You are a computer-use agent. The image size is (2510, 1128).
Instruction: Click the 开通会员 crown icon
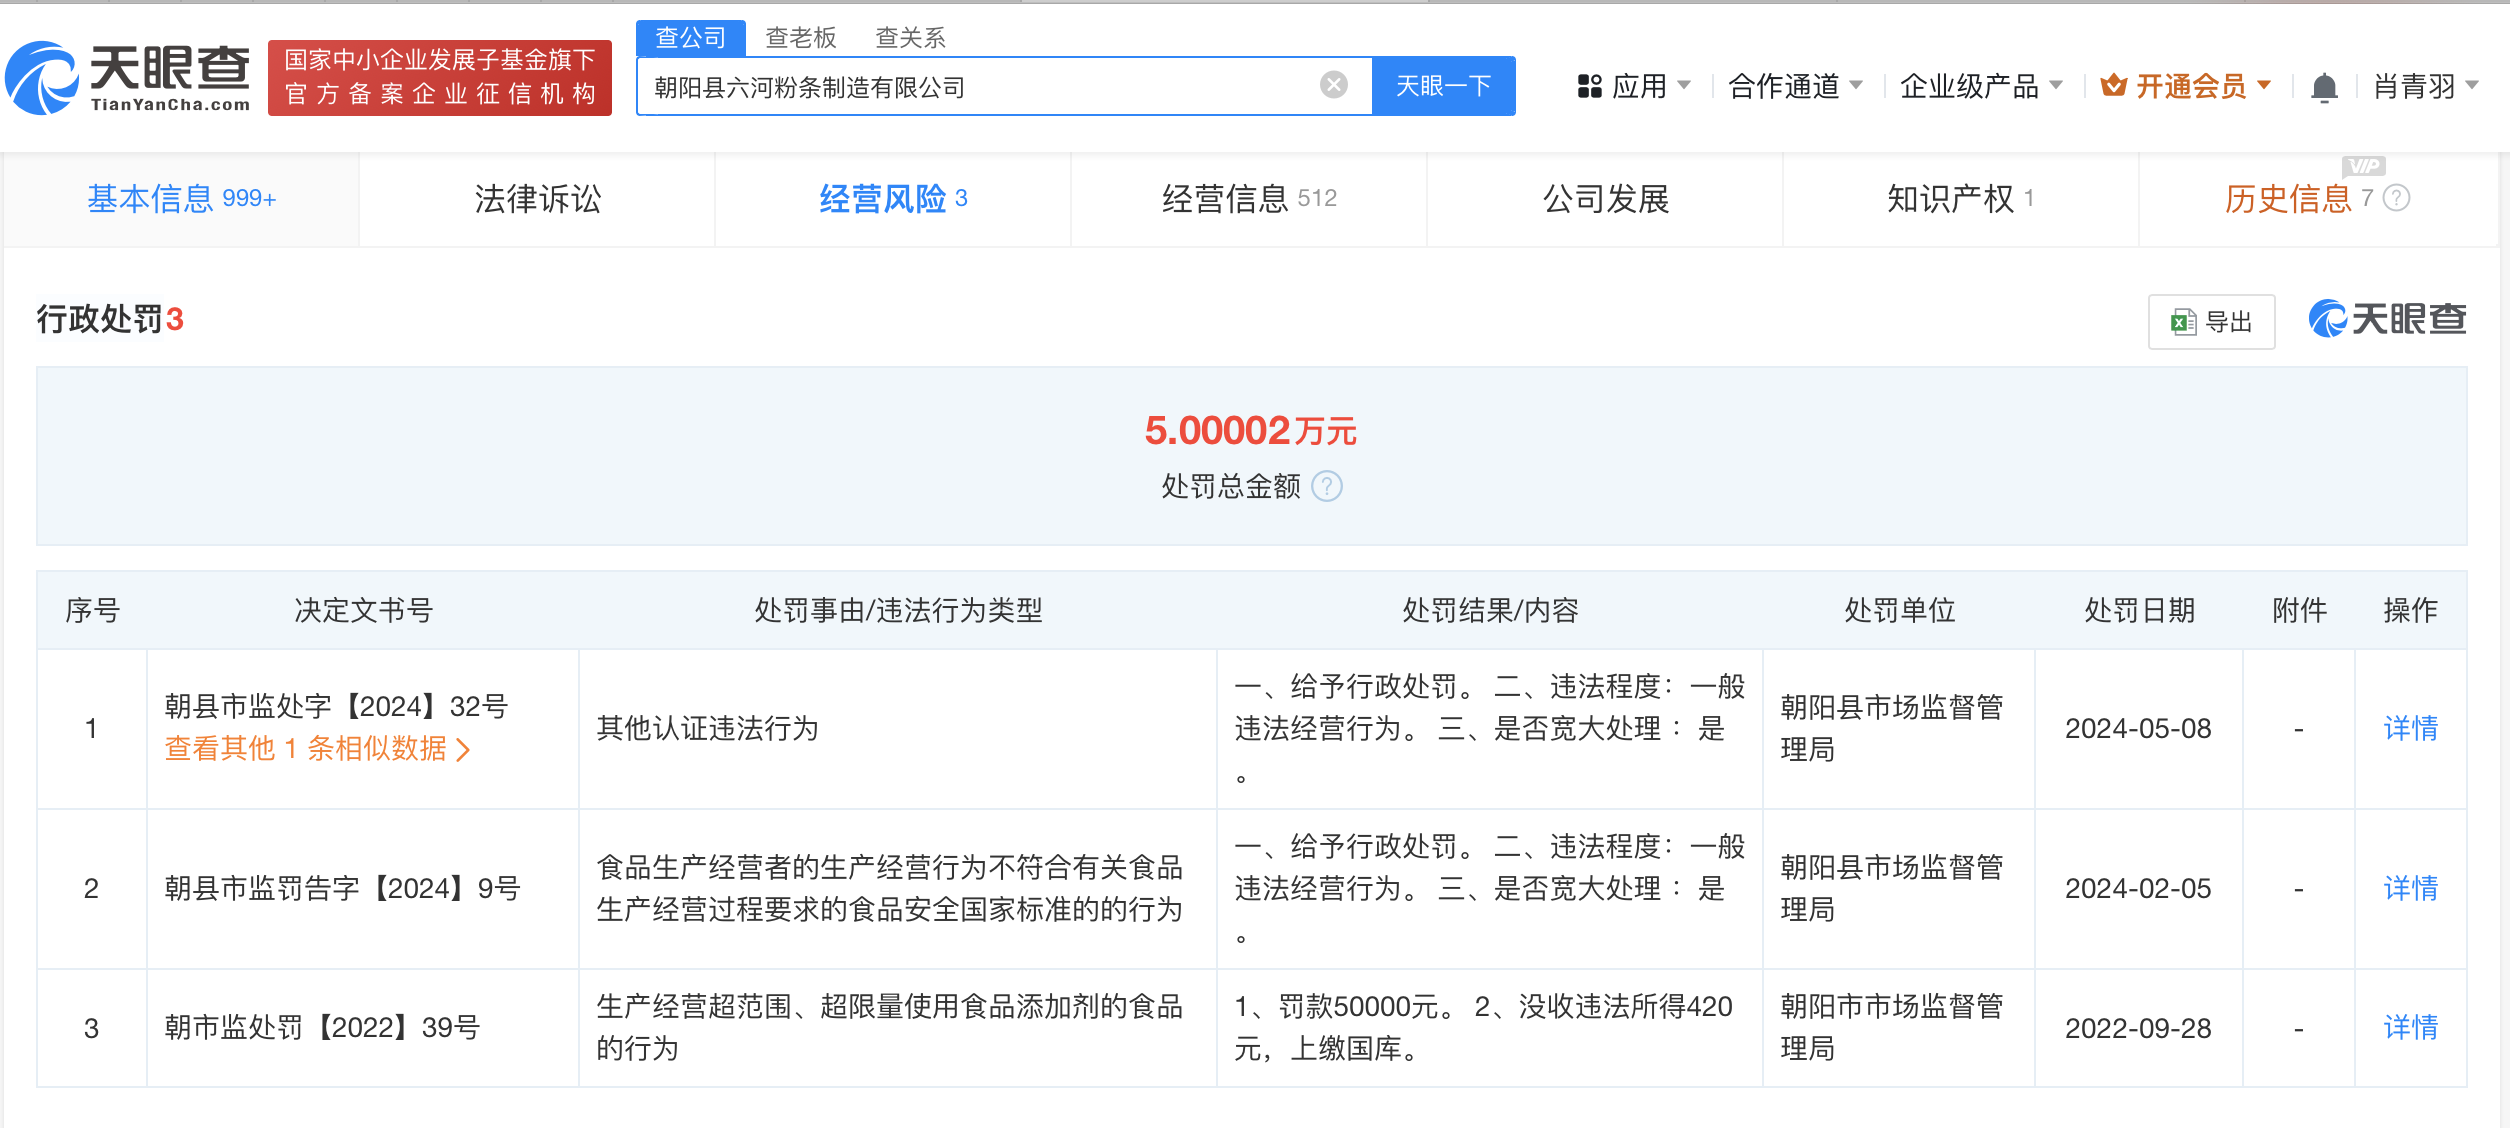2113,86
